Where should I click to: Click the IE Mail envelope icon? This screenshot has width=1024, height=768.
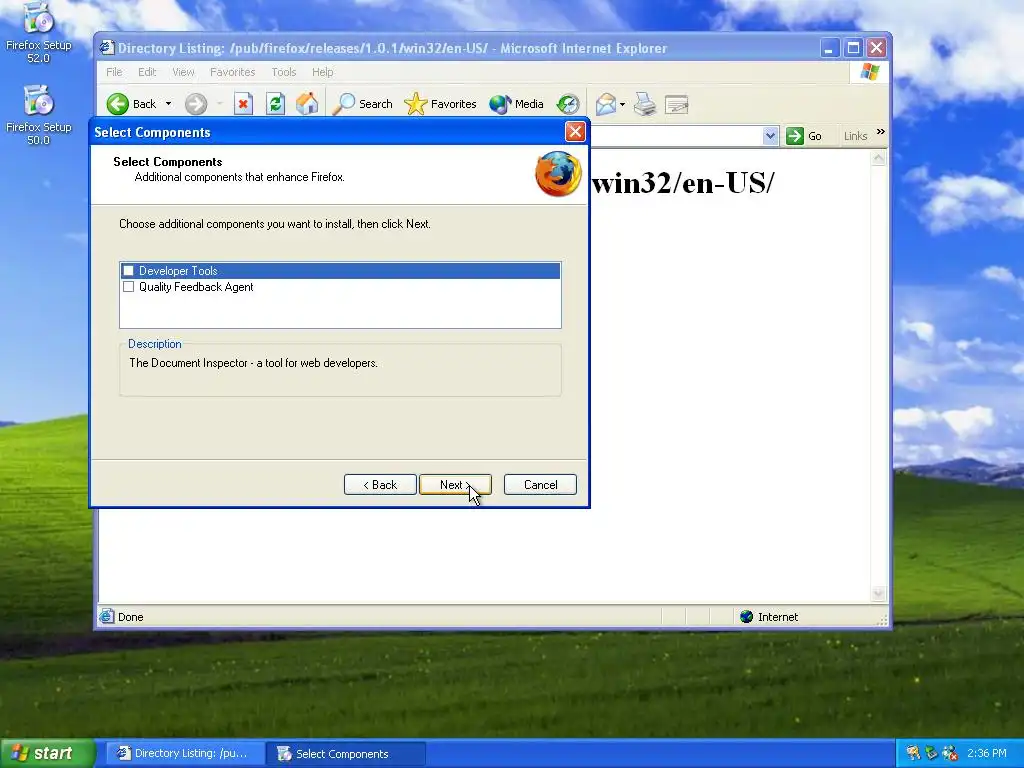coord(605,104)
